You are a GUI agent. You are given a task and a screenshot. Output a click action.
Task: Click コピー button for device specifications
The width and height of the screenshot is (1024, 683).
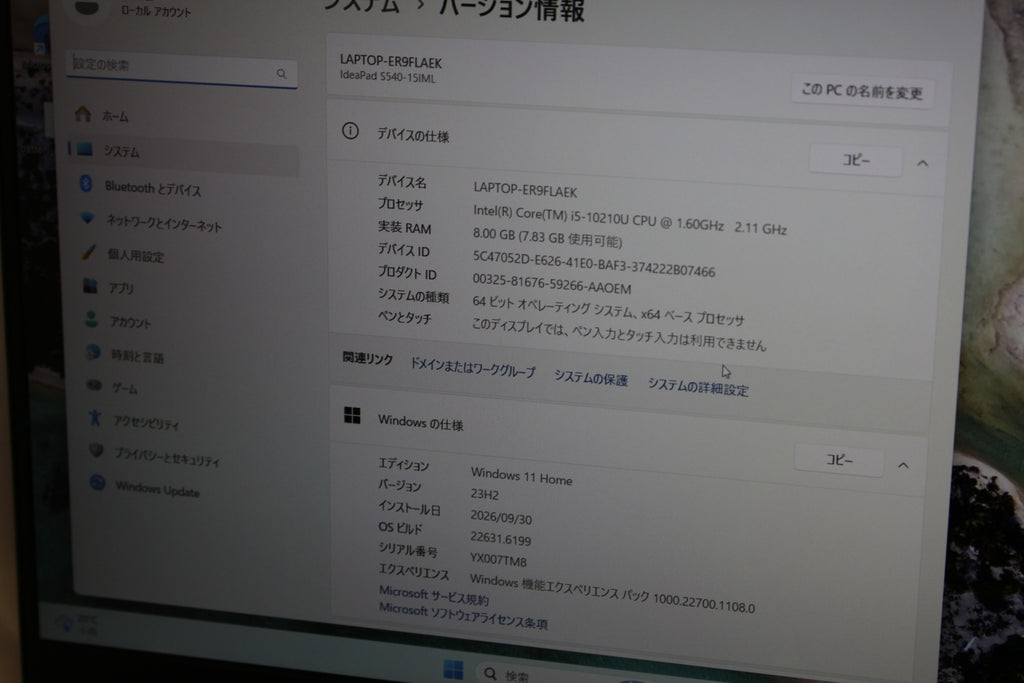click(856, 160)
